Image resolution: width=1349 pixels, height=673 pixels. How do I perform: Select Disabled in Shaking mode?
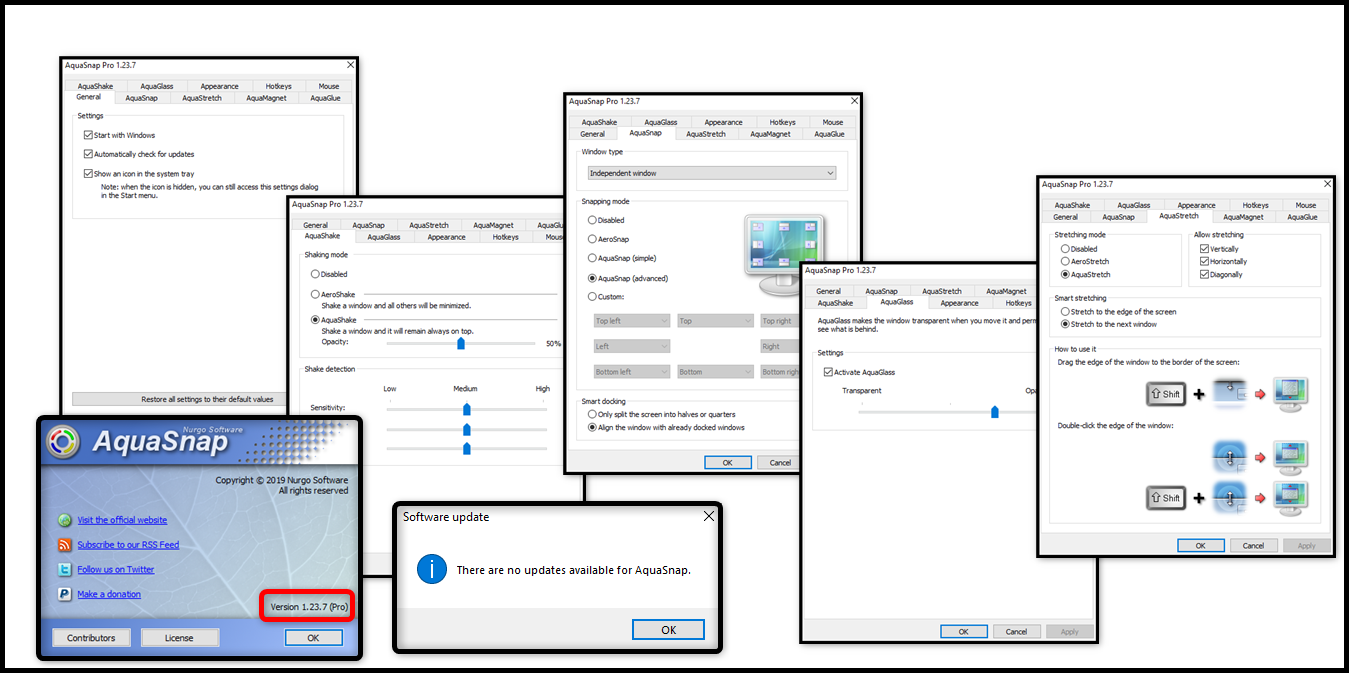click(316, 274)
